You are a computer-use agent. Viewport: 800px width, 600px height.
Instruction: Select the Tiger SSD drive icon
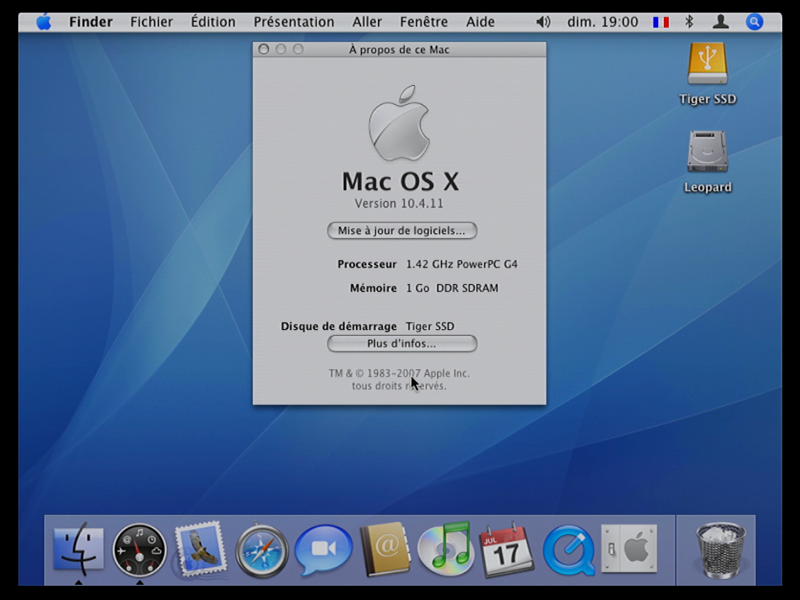coord(708,64)
